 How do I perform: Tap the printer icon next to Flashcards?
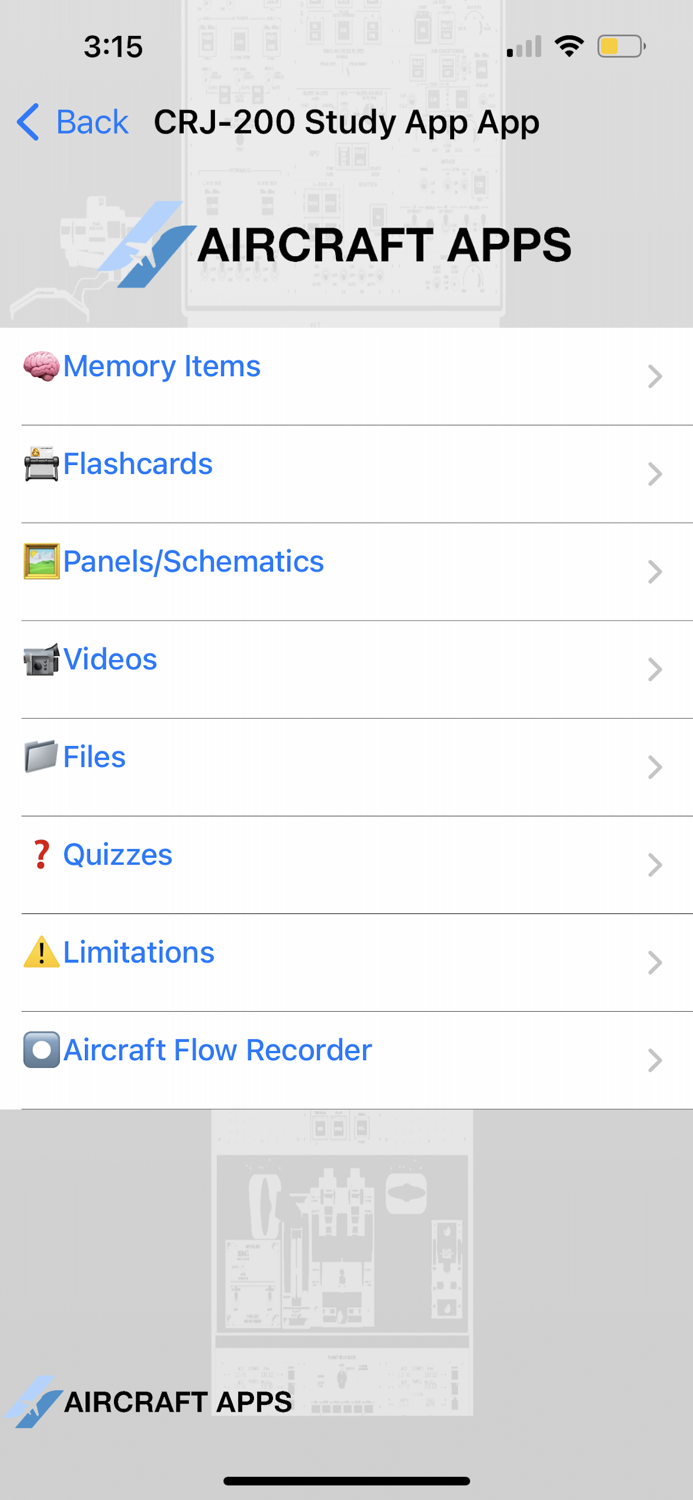pyautogui.click(x=40, y=464)
